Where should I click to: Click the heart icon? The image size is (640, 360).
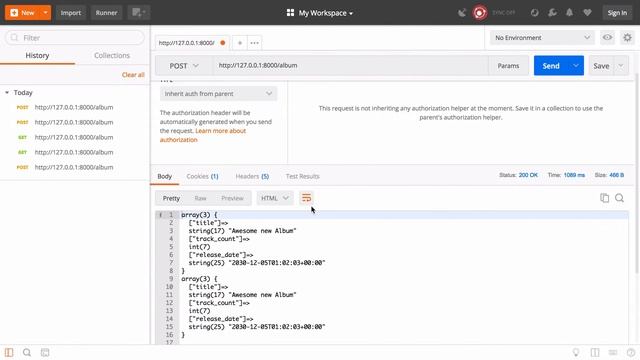[587, 13]
